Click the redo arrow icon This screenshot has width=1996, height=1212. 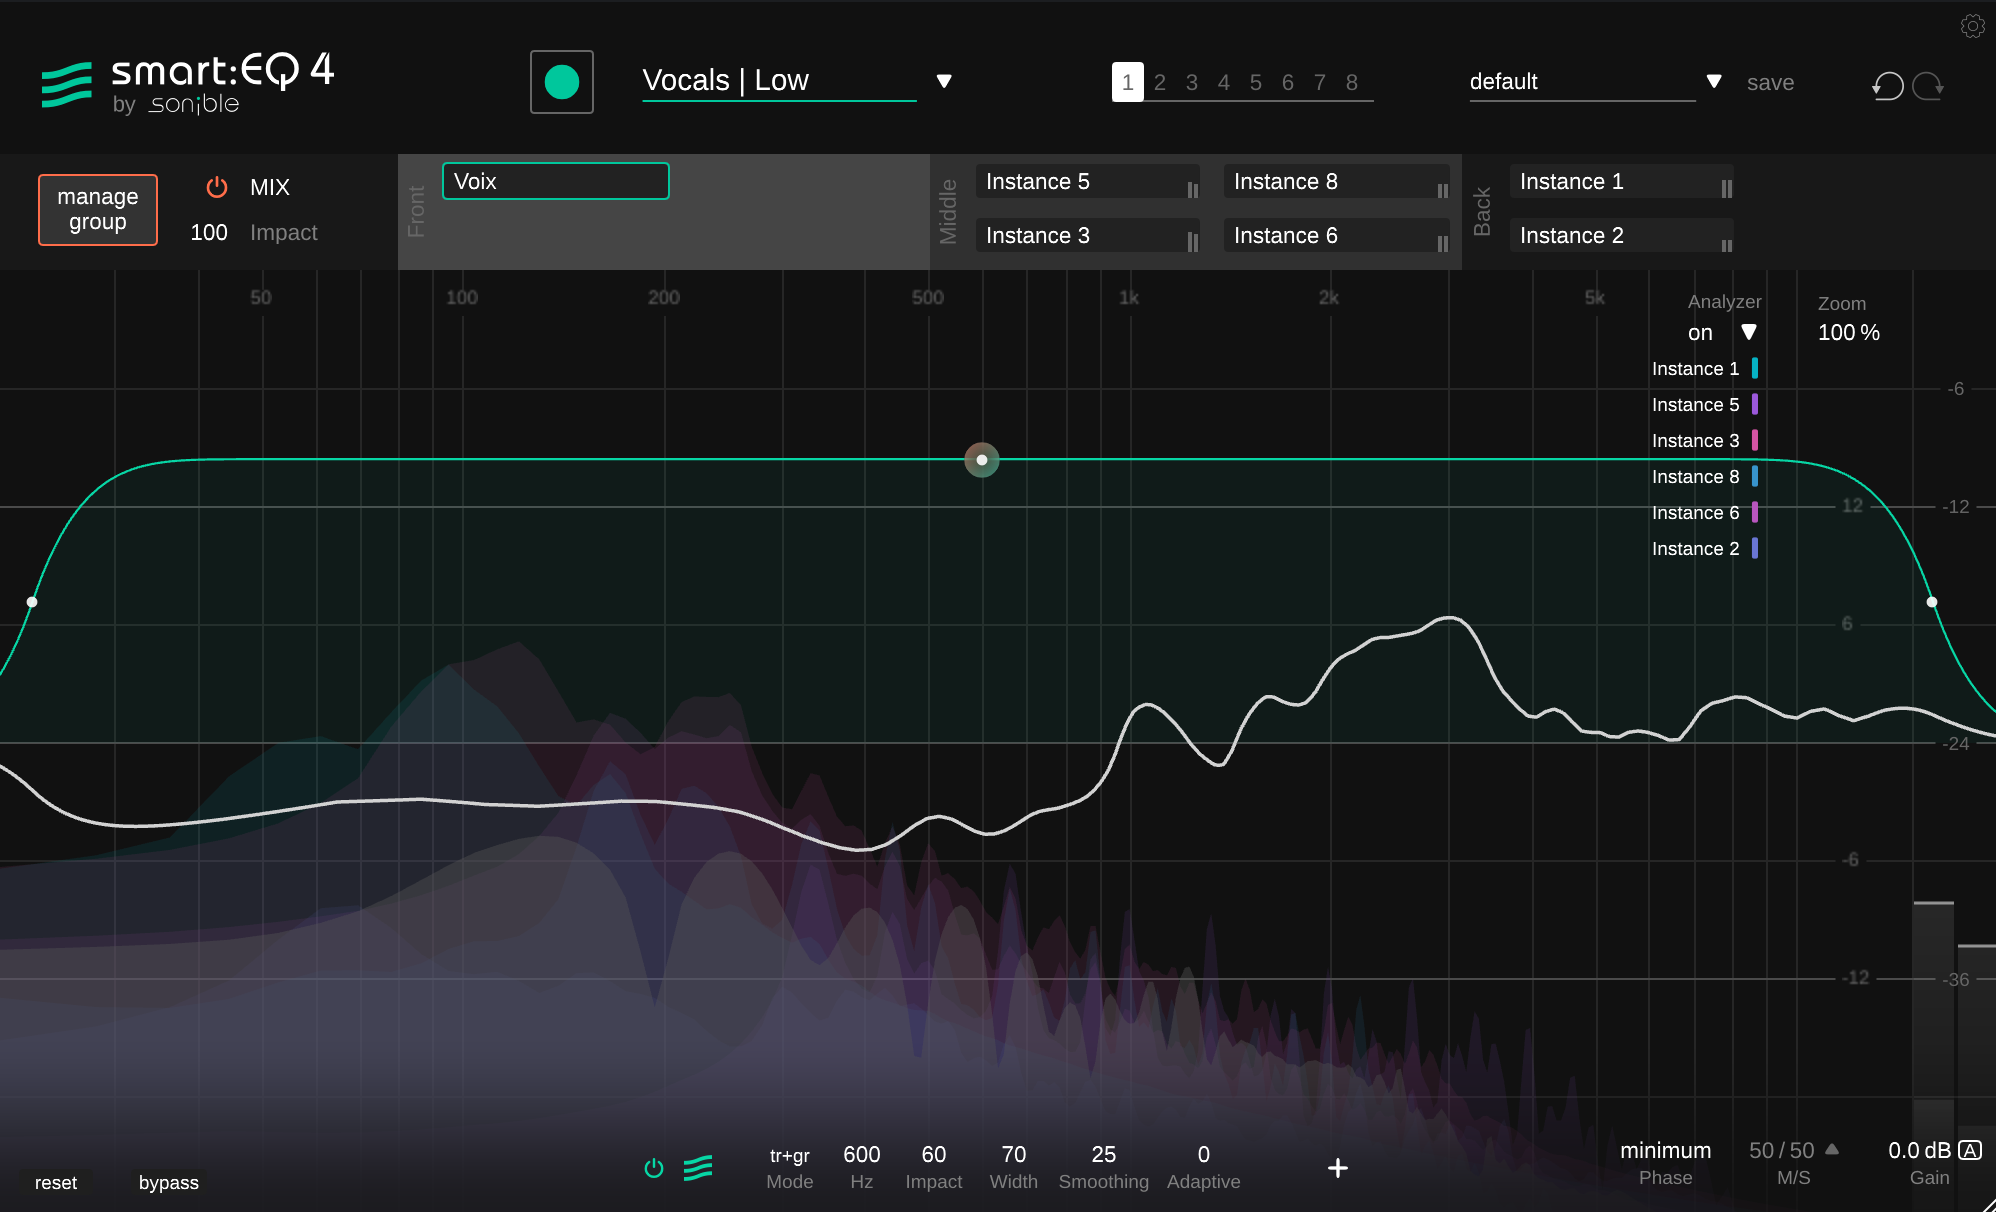pyautogui.click(x=1928, y=86)
